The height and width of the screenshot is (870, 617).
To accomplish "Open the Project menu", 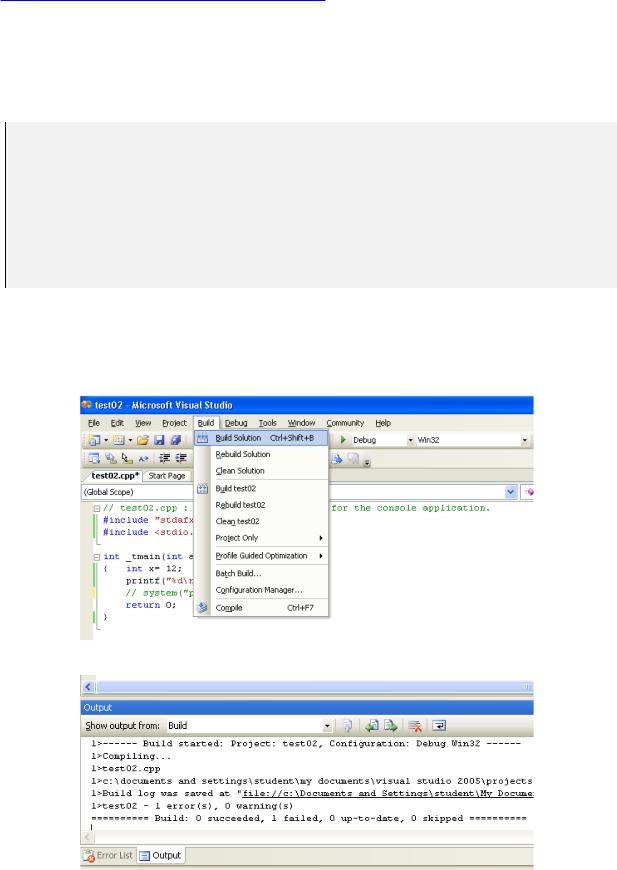I will click(174, 423).
